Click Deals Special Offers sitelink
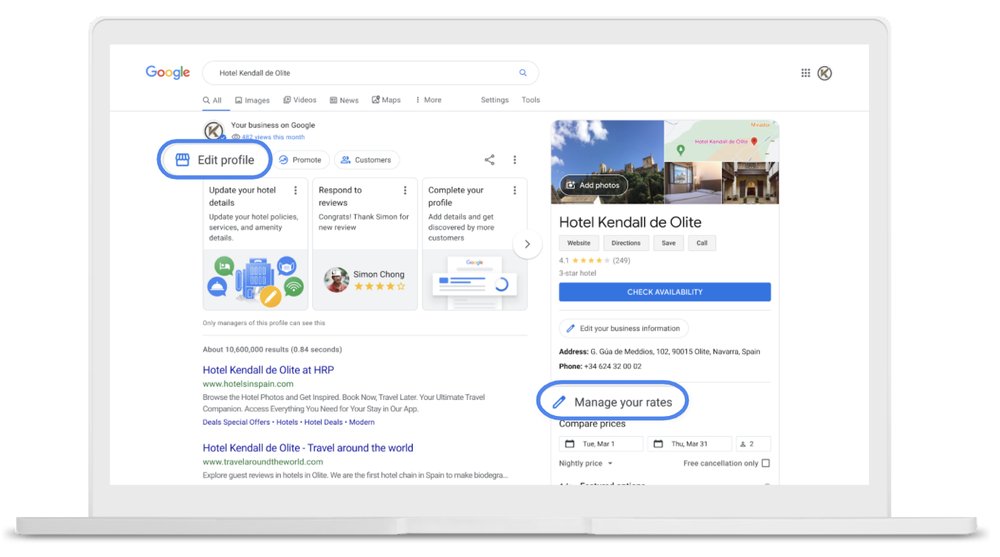1000x557 pixels. [x=237, y=422]
